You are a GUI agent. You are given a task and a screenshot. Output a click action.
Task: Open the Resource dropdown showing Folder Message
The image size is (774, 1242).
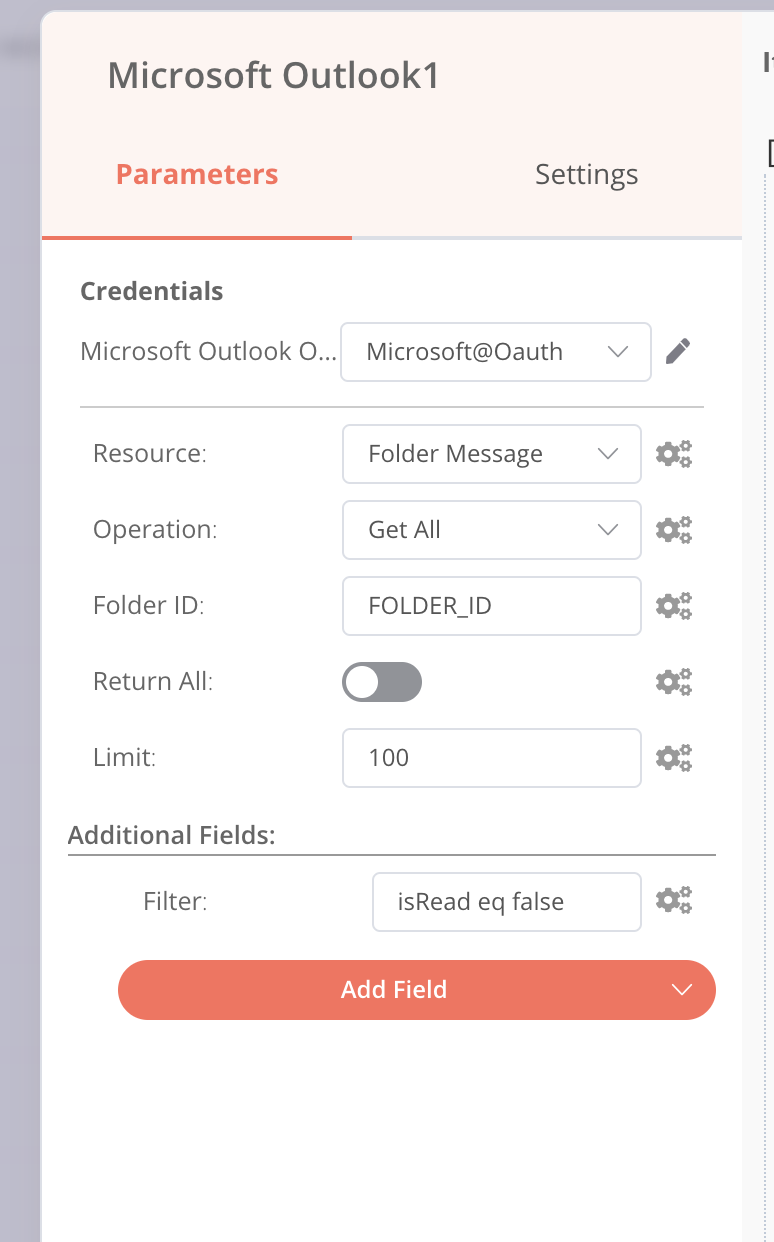[x=491, y=454]
